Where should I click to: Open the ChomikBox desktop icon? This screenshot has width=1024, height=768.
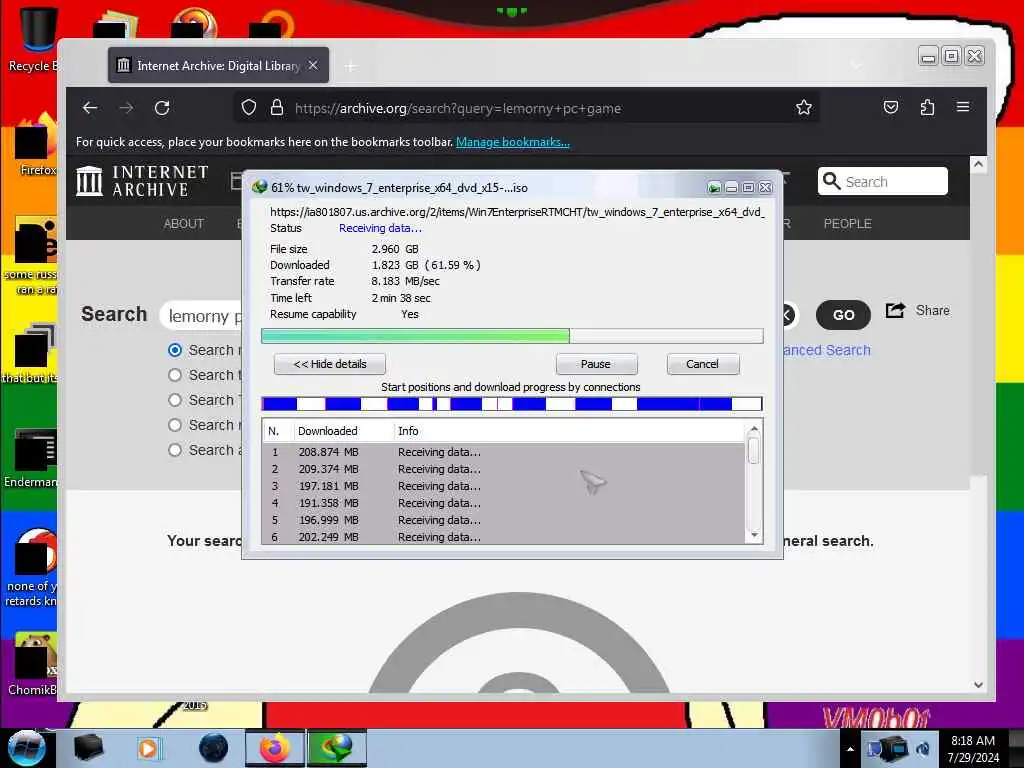point(34,663)
